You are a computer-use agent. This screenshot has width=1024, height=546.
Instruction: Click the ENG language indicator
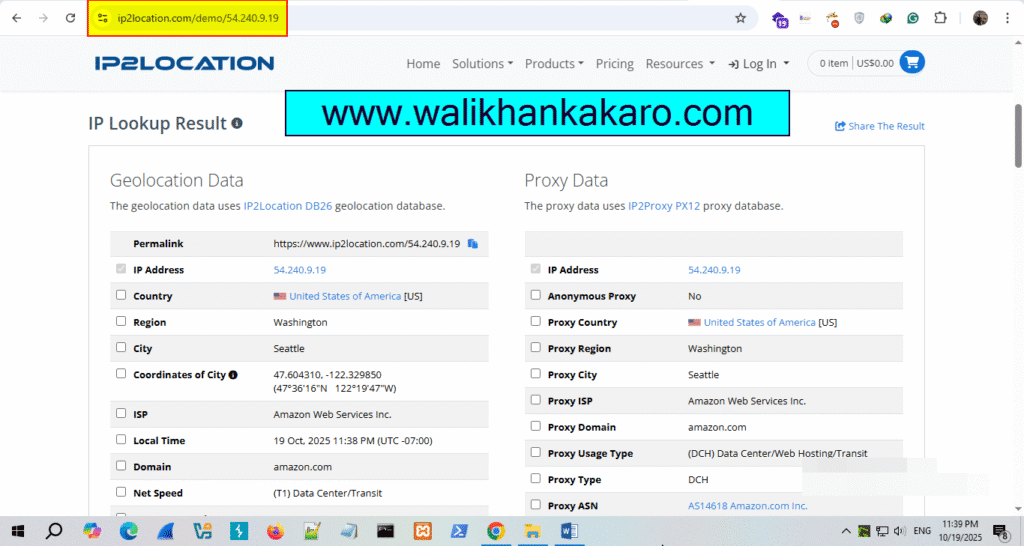922,531
